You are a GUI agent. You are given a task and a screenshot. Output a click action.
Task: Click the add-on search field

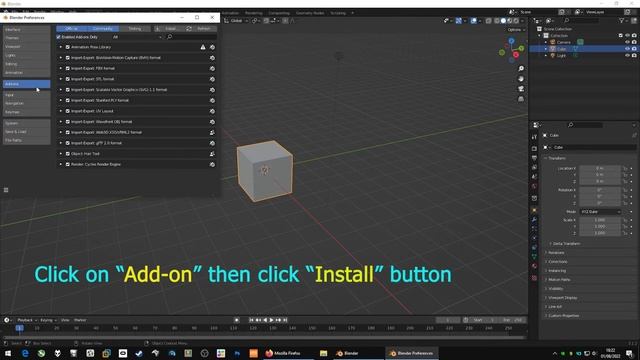191,37
